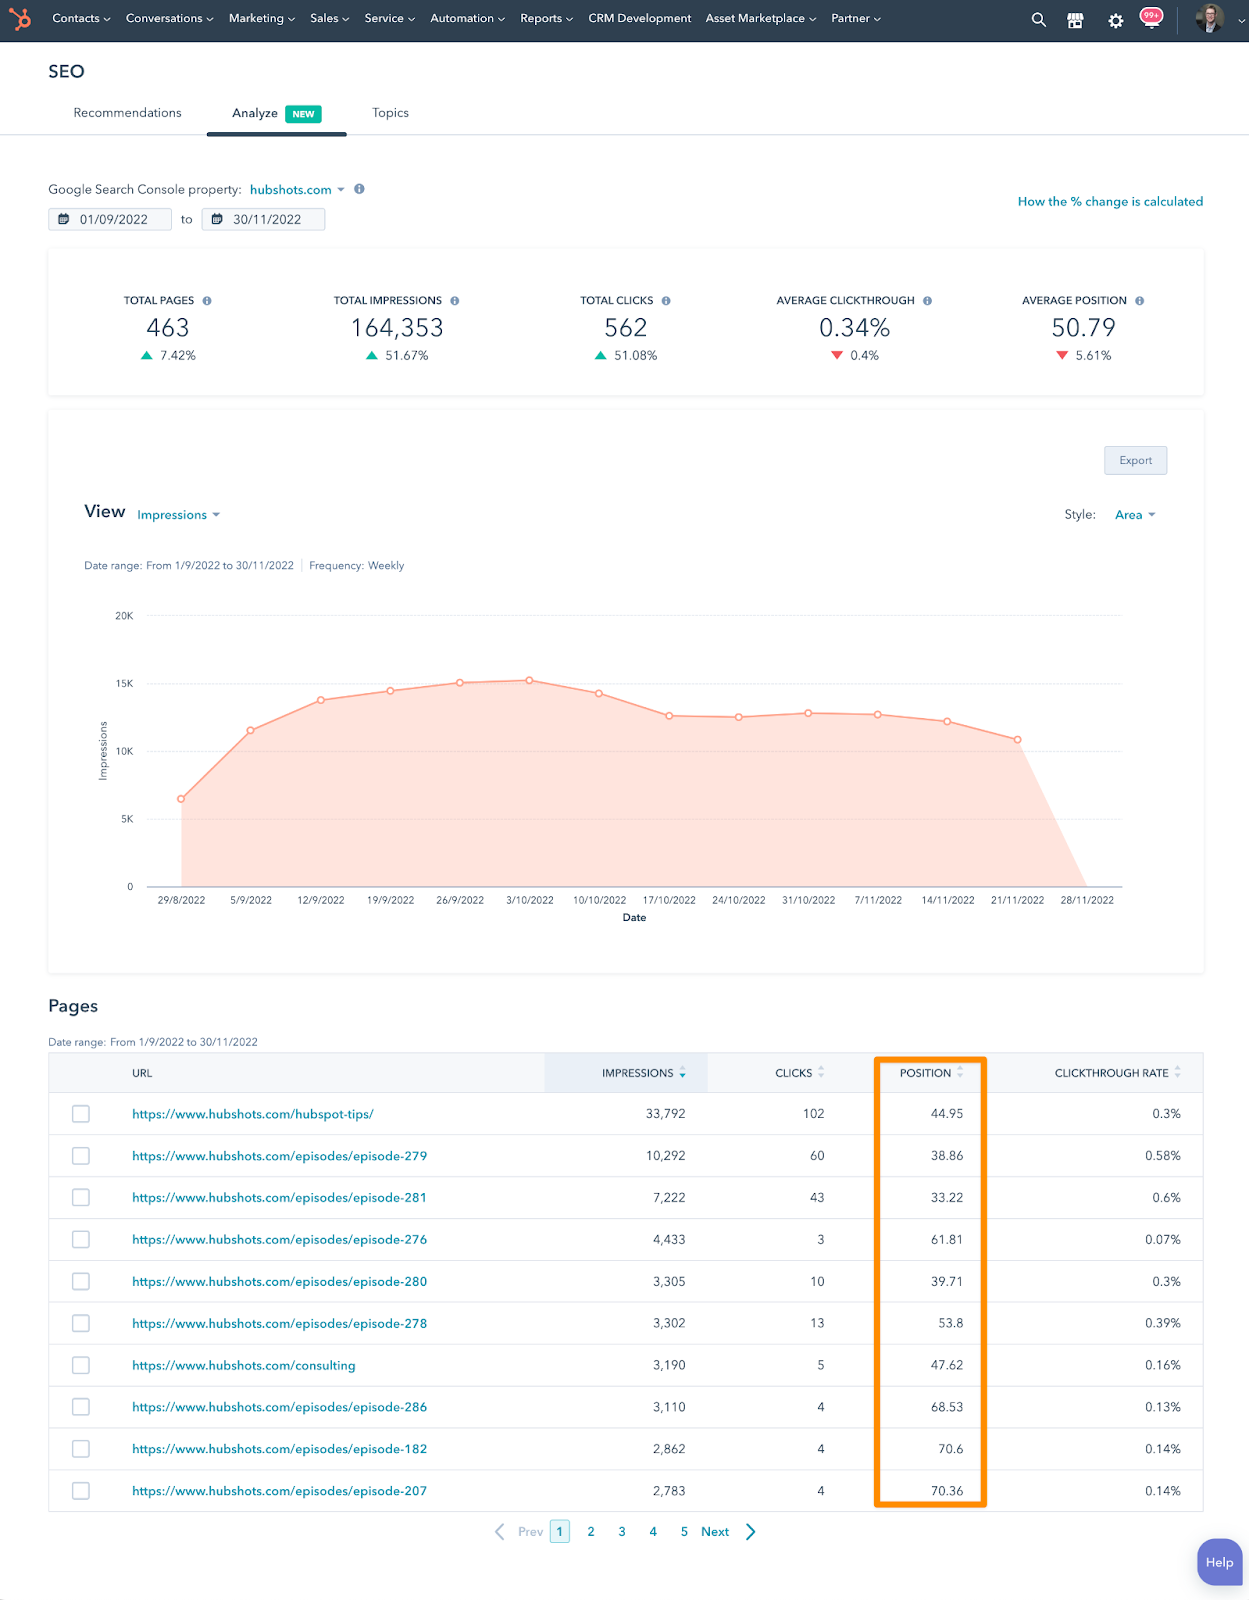Open the hubspot-tips URL link
Viewport: 1249px width, 1600px height.
click(253, 1114)
